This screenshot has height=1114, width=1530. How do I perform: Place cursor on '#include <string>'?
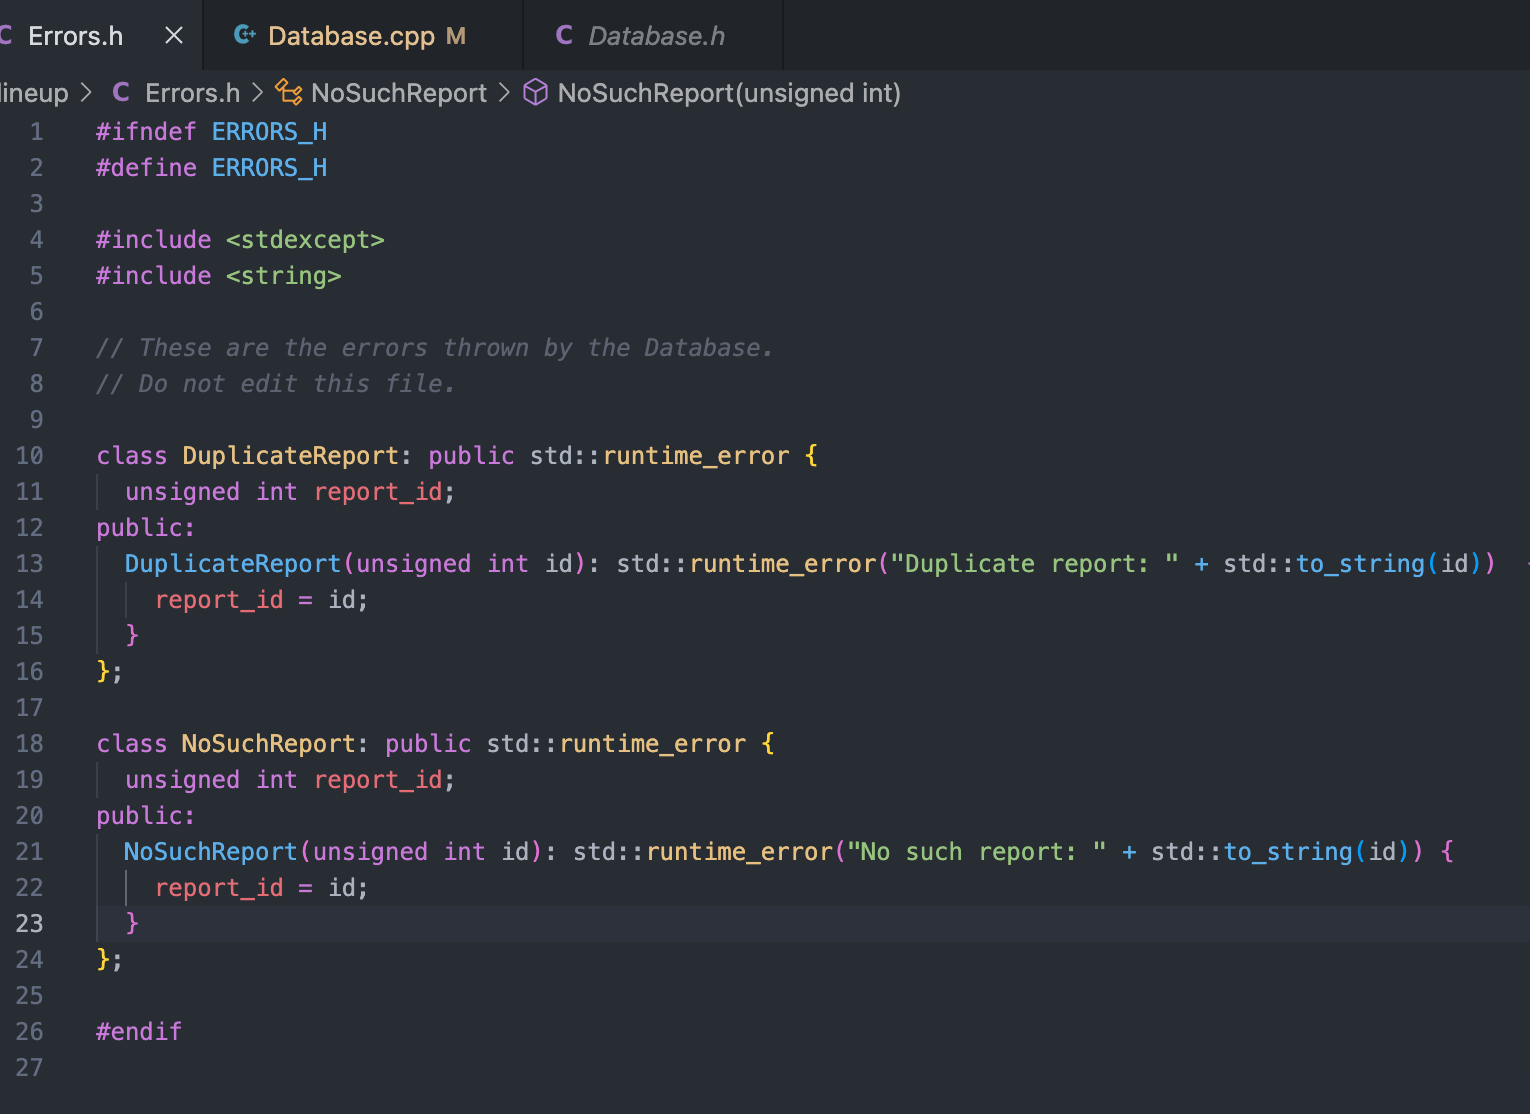pos(219,276)
